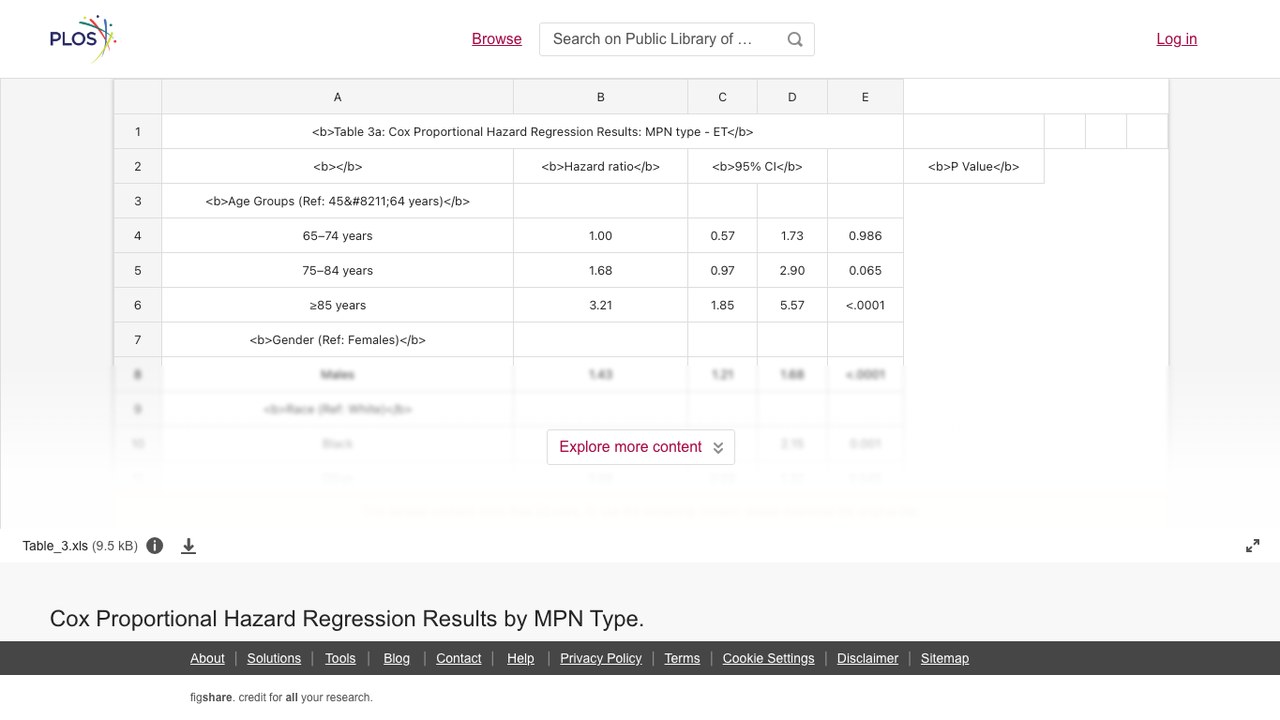Screen dimensions: 1280x720
Task: Click the Table 3a title cell
Action: (532, 132)
